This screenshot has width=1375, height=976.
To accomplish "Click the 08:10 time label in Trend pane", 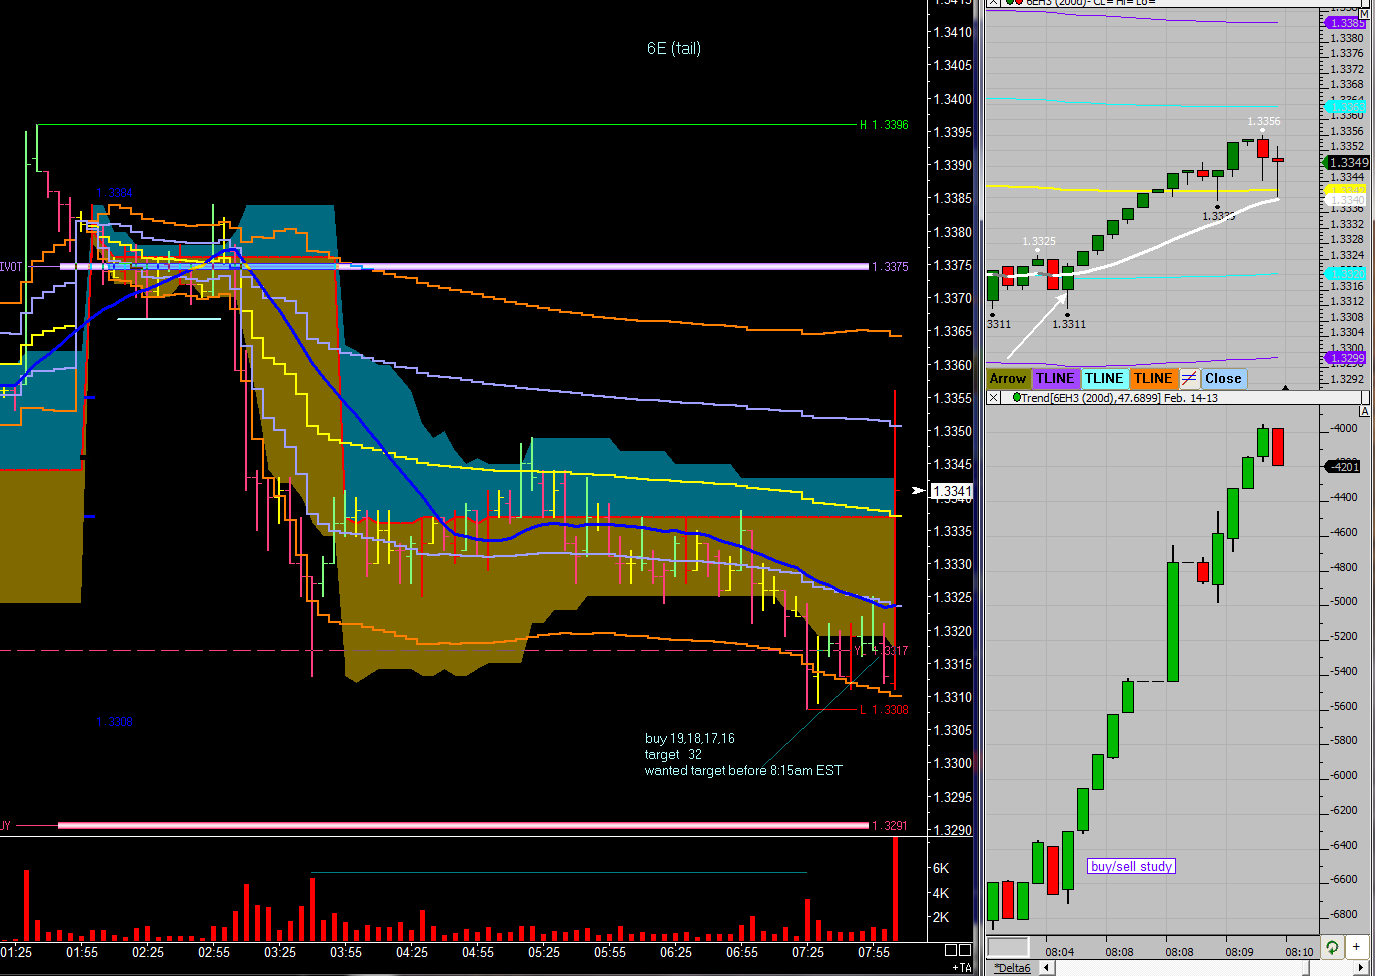I will pos(1300,952).
